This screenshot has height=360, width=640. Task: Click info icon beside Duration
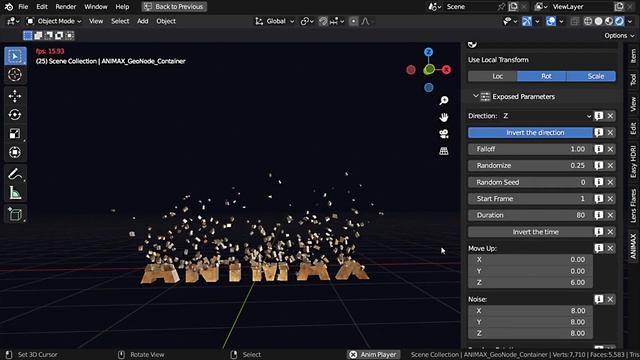[x=599, y=215]
